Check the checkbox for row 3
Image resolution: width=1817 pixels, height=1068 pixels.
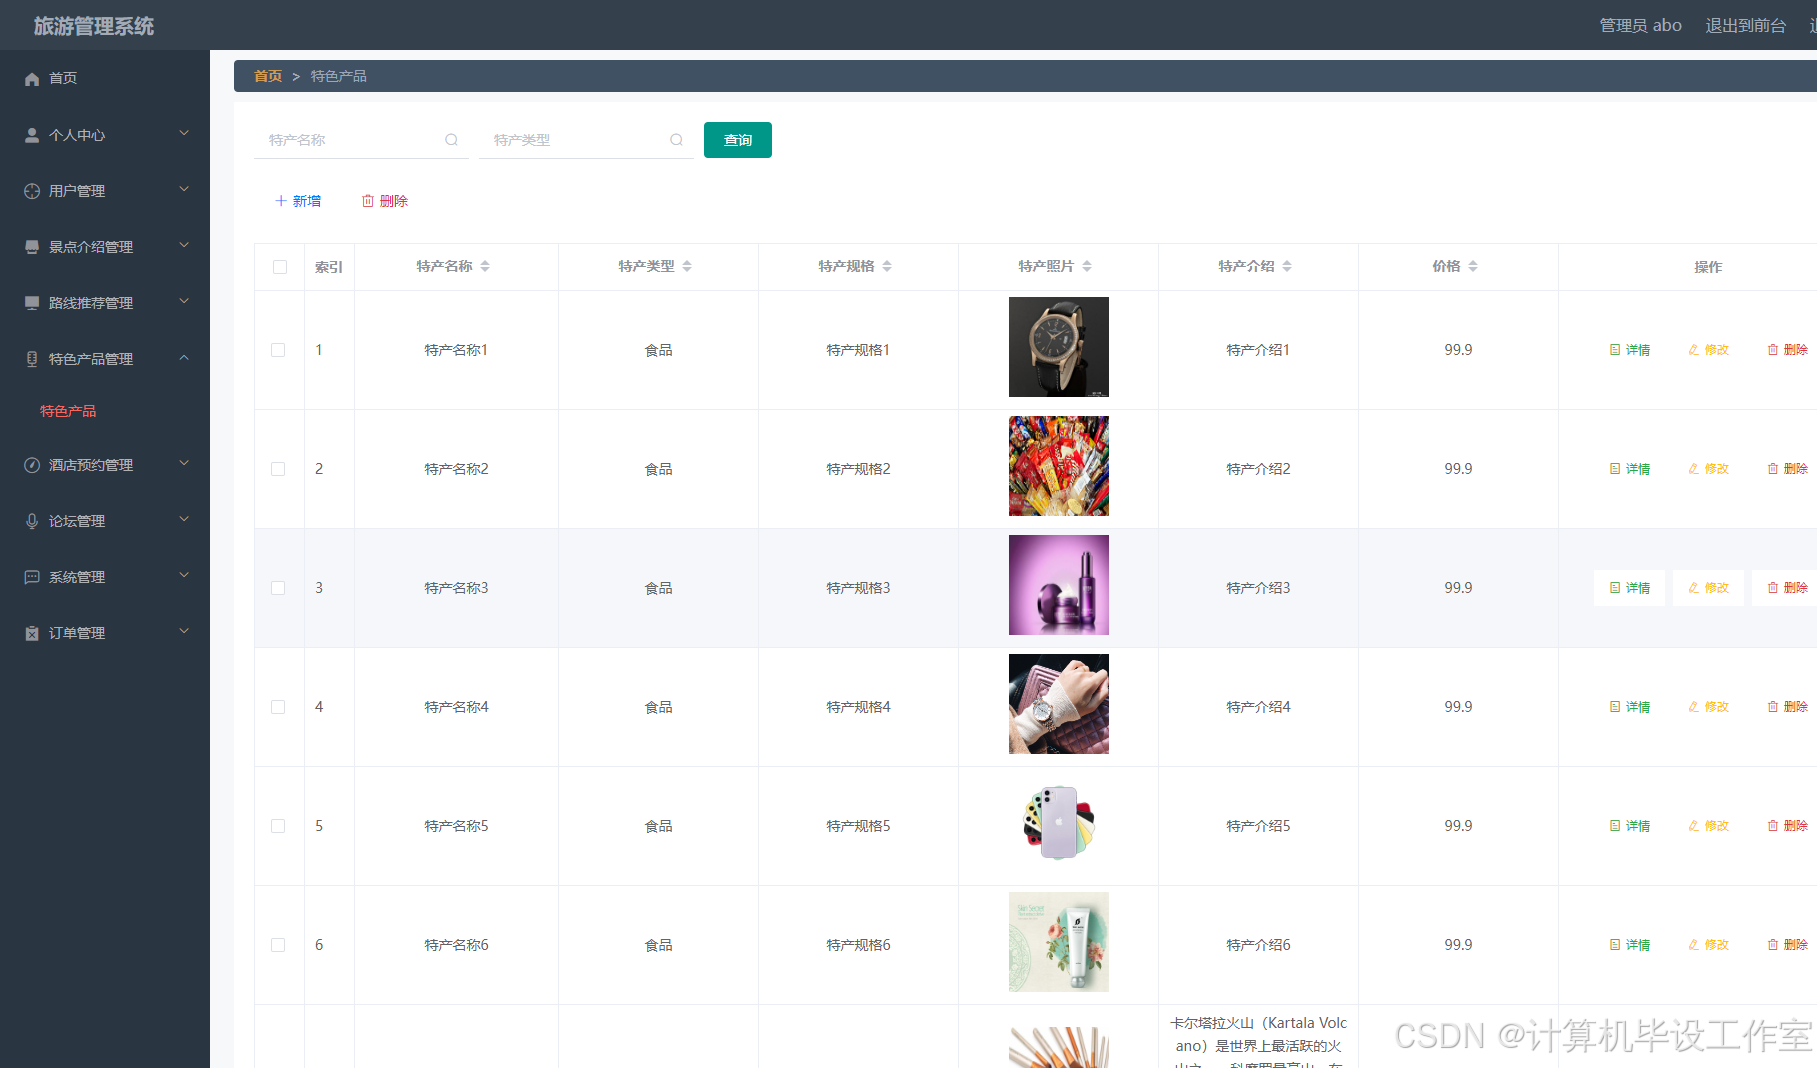click(x=278, y=588)
